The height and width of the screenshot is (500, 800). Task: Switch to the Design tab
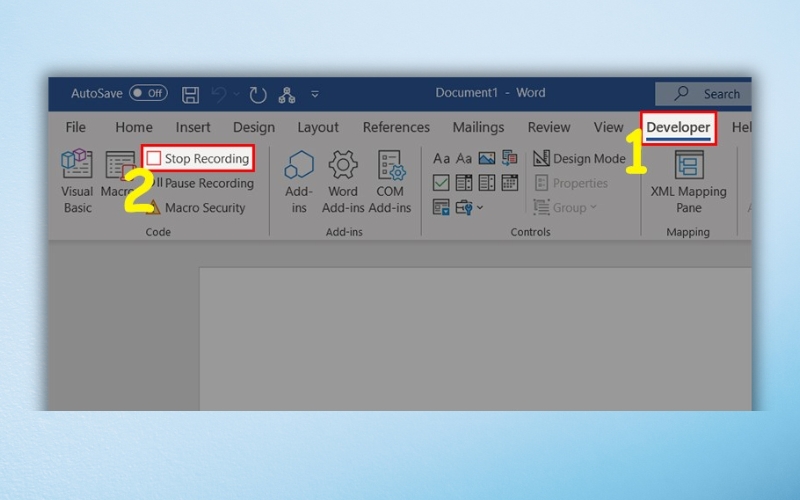[x=254, y=127]
